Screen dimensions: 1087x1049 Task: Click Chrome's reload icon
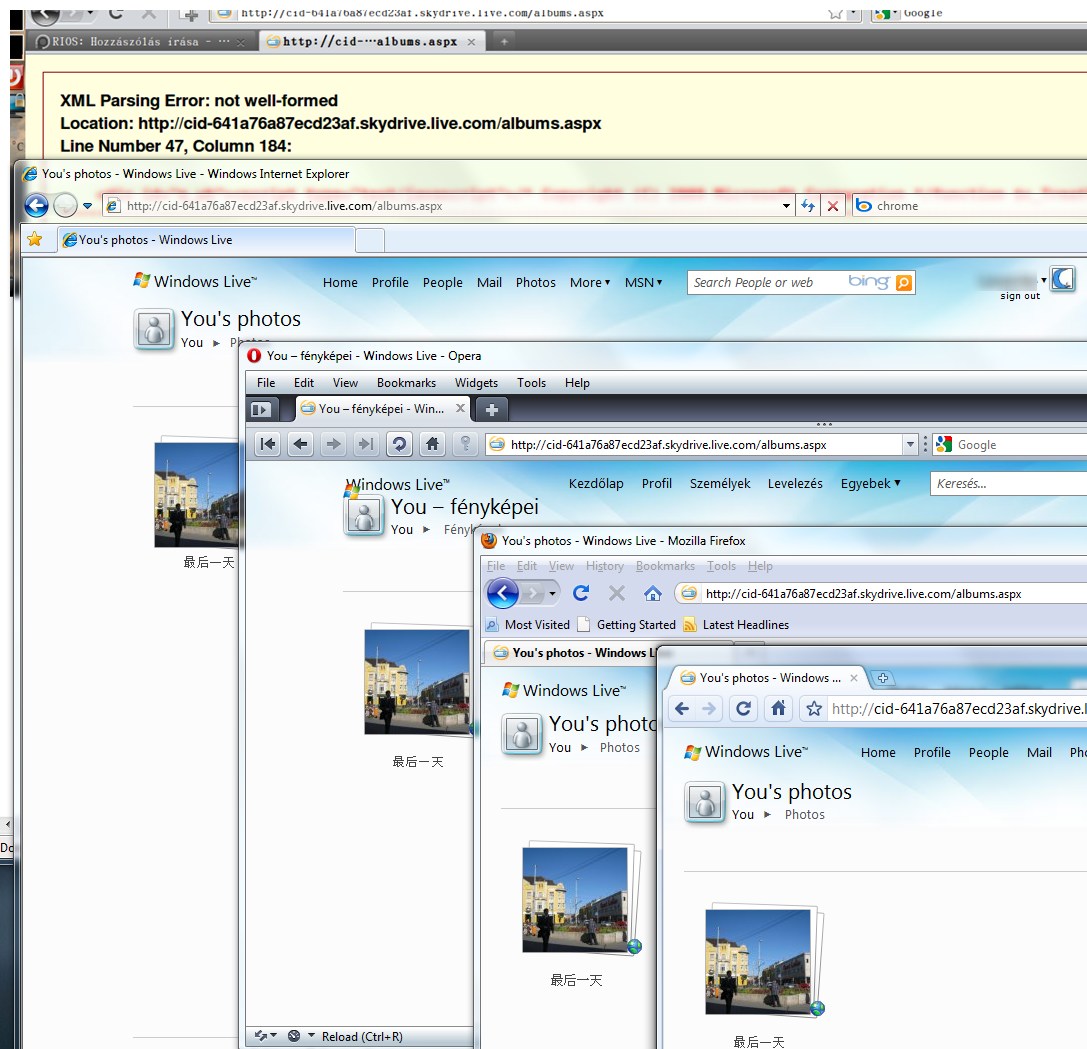(743, 709)
